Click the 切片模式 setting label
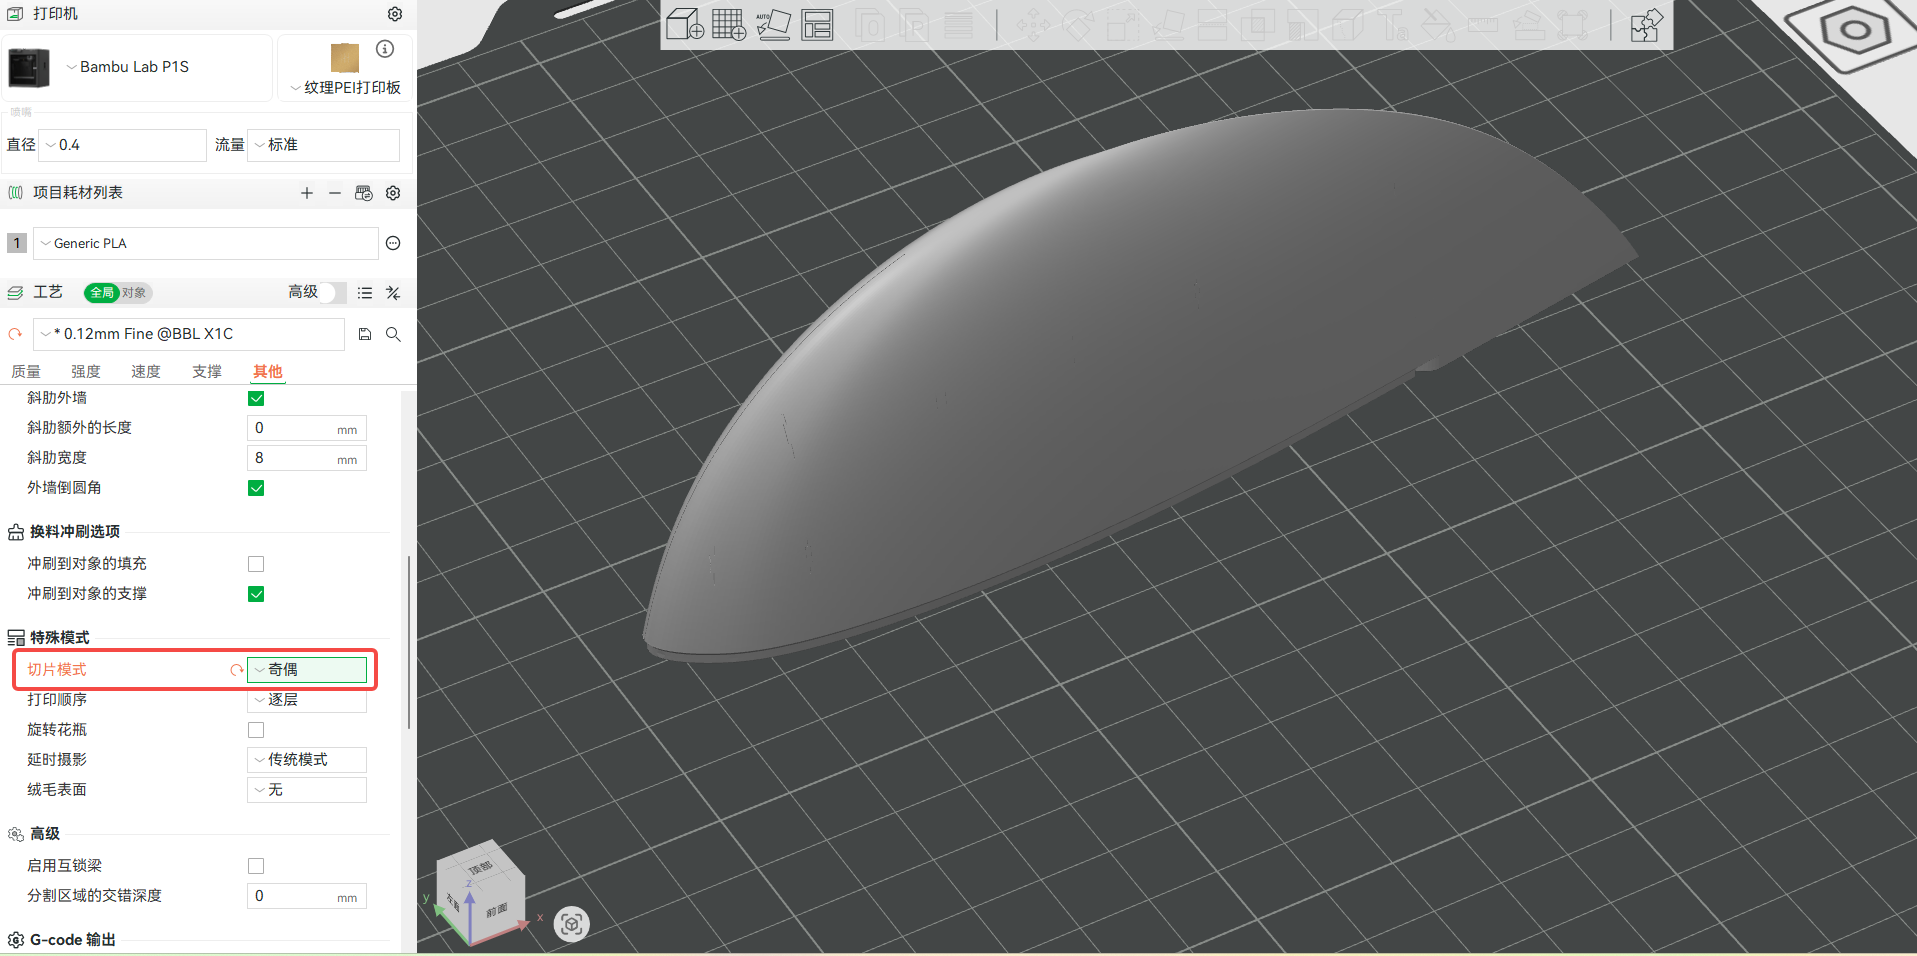 click(x=57, y=670)
